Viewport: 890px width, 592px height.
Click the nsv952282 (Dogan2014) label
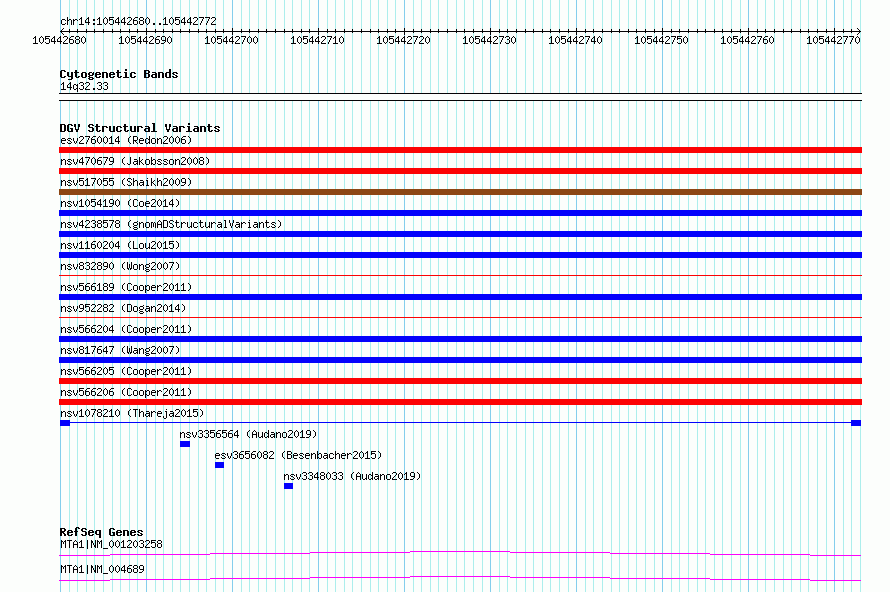[x=123, y=308]
